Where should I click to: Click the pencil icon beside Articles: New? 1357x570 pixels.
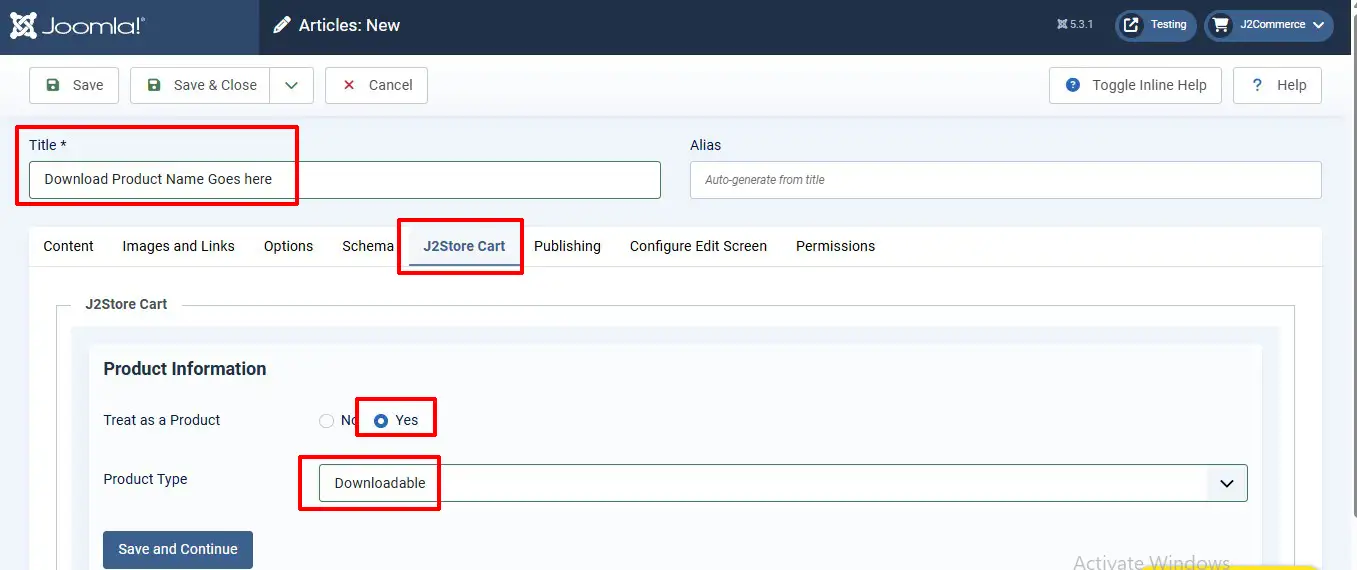282,25
